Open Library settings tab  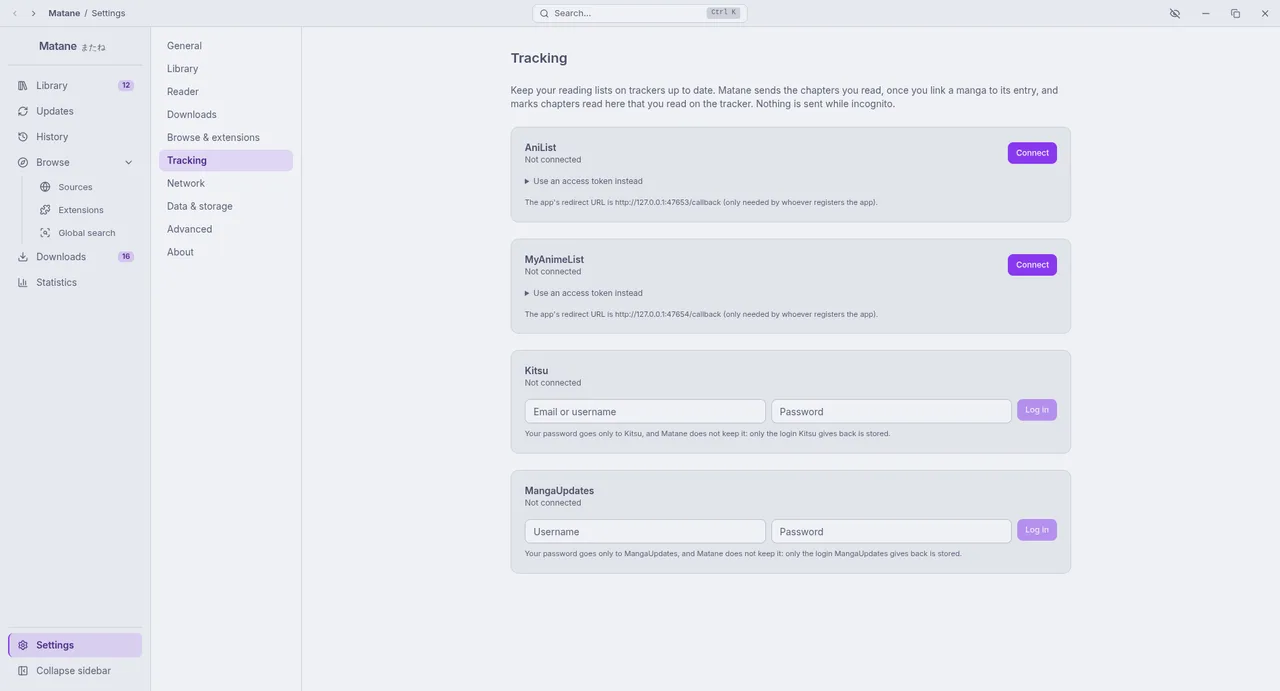(226, 69)
